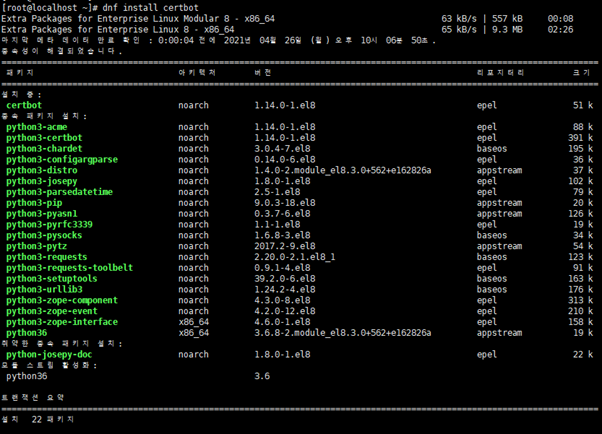Select the green 'certbot' package name
Viewport: 602px width, 434px height.
point(24,105)
